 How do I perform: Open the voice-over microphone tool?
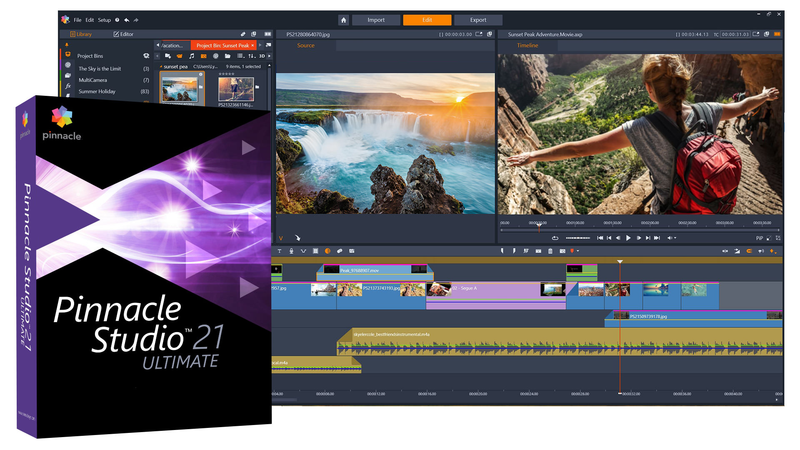coord(291,251)
